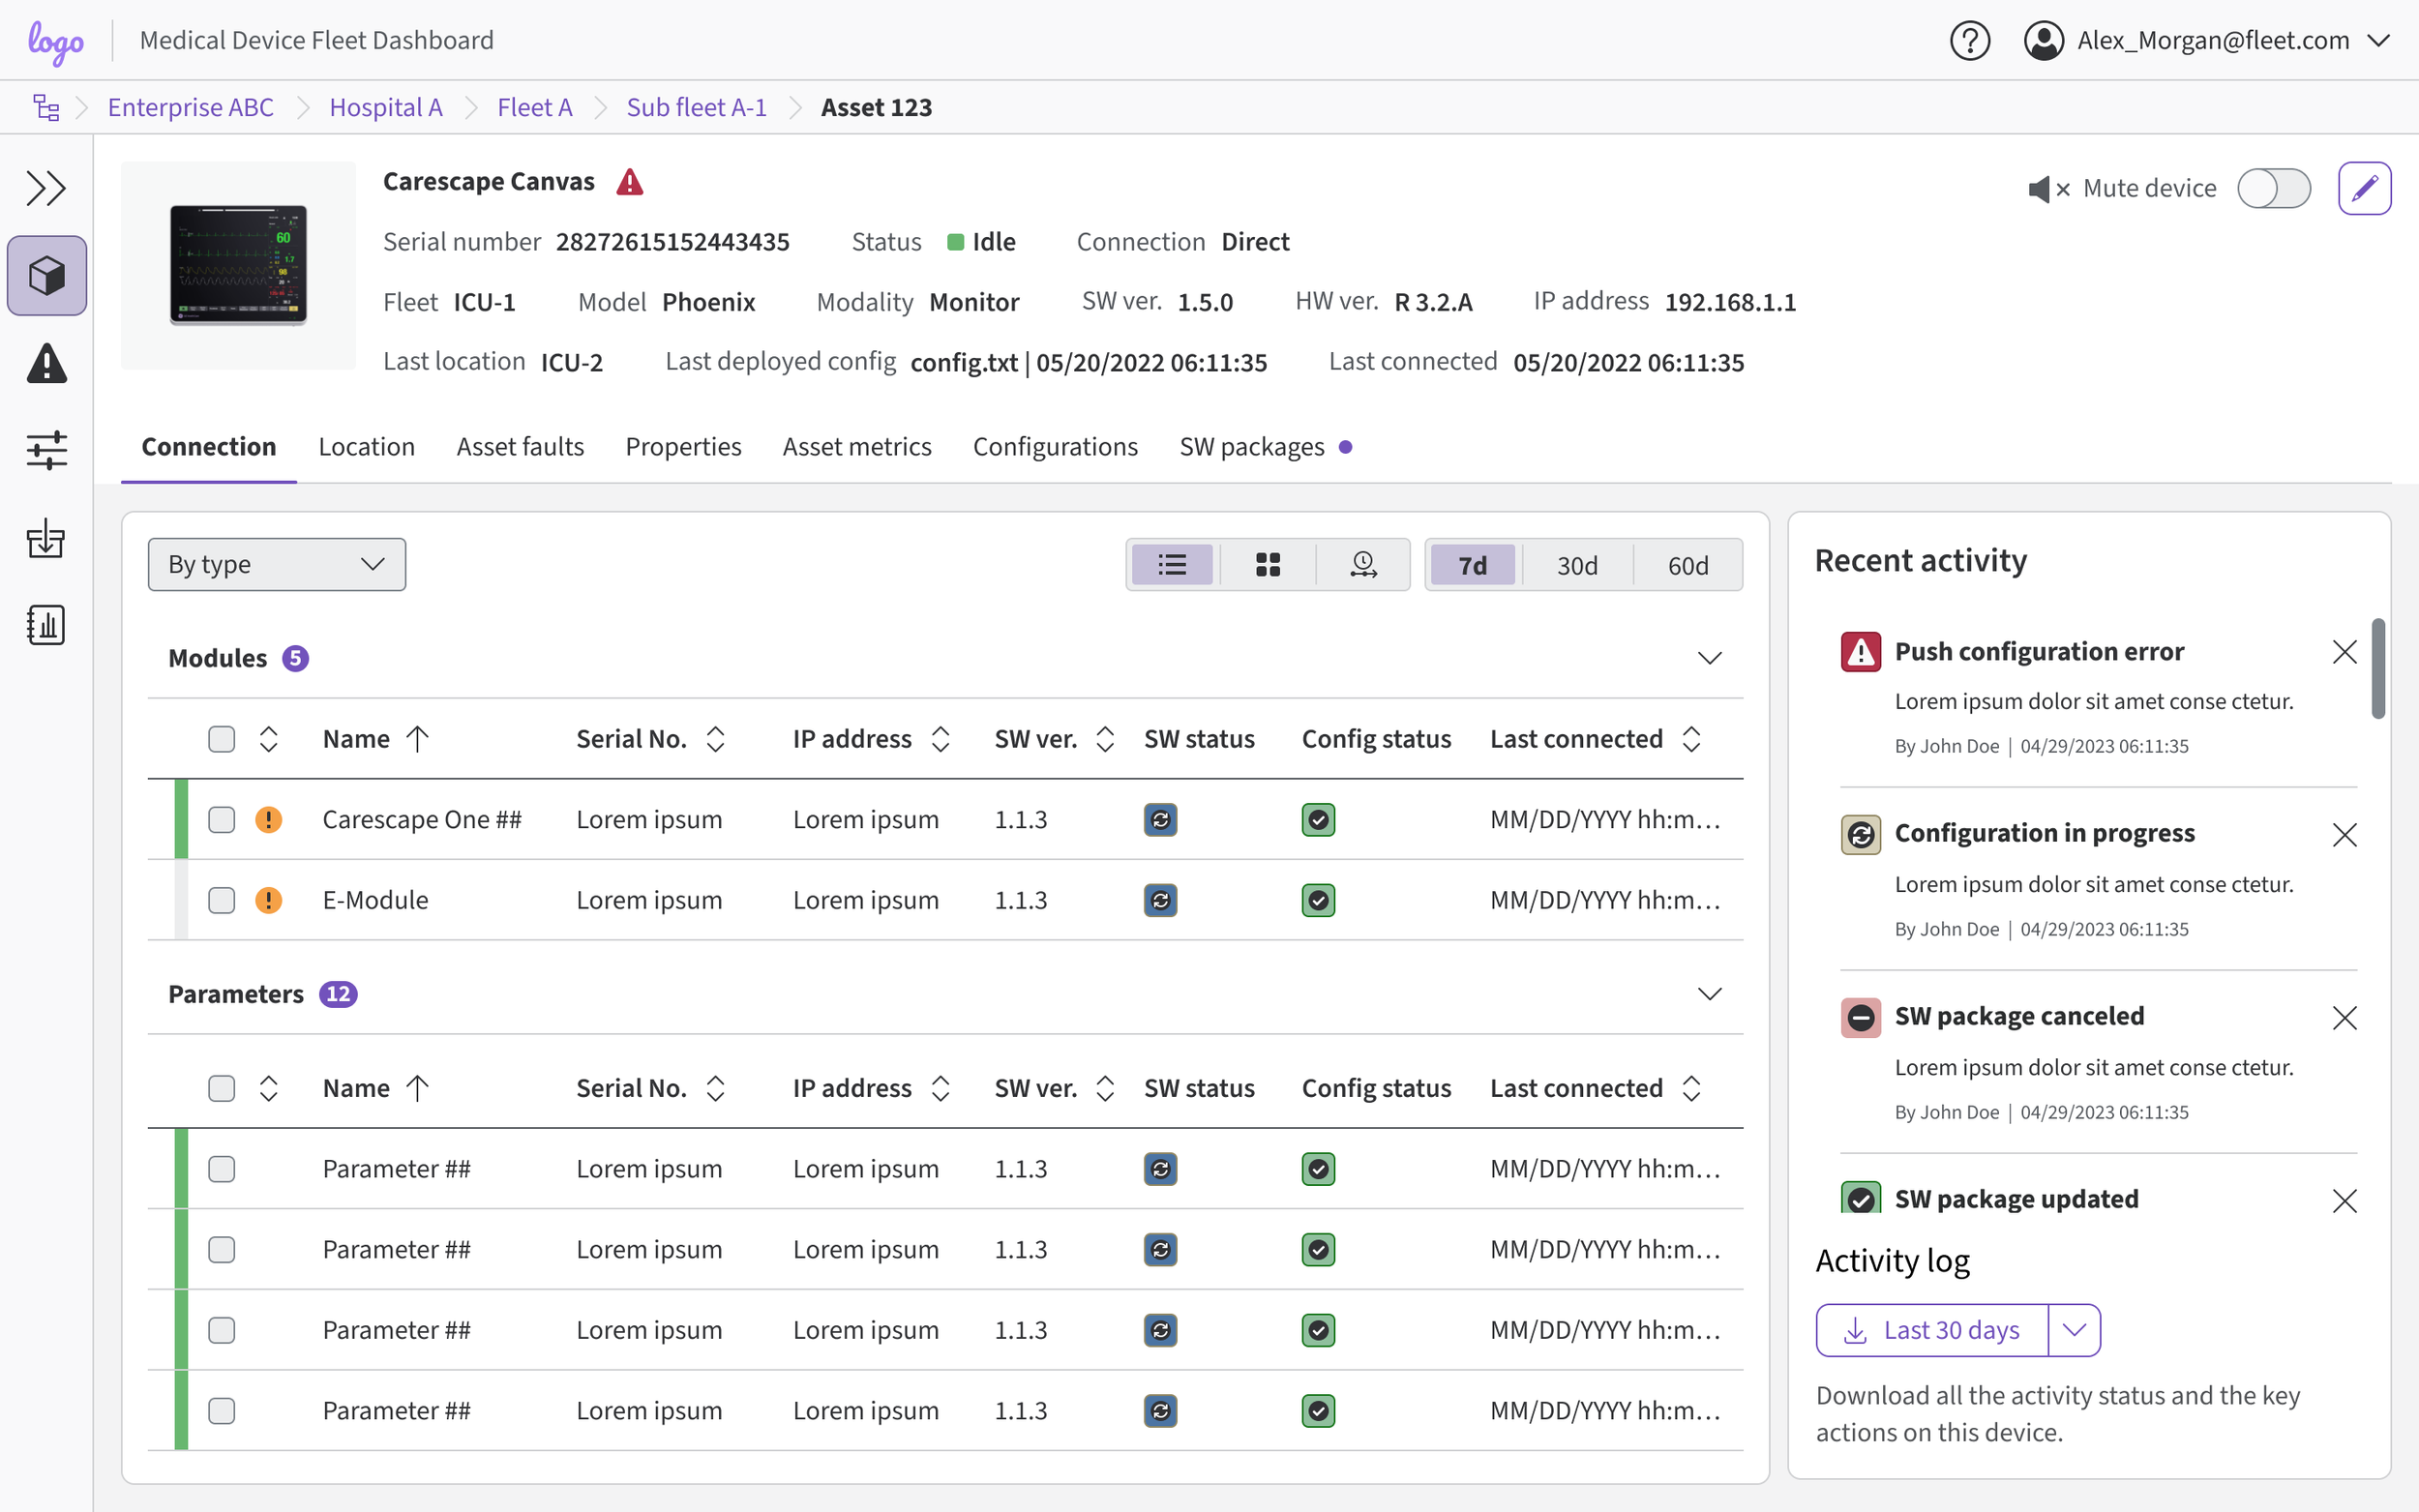Open the alerts triangle in the sidebar
The image size is (2419, 1512).
(46, 364)
